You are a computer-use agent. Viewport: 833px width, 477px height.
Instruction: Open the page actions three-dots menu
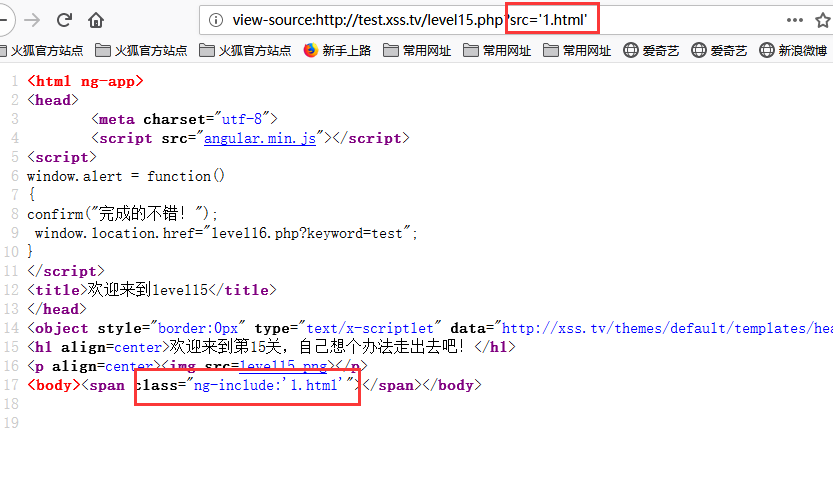[x=795, y=20]
